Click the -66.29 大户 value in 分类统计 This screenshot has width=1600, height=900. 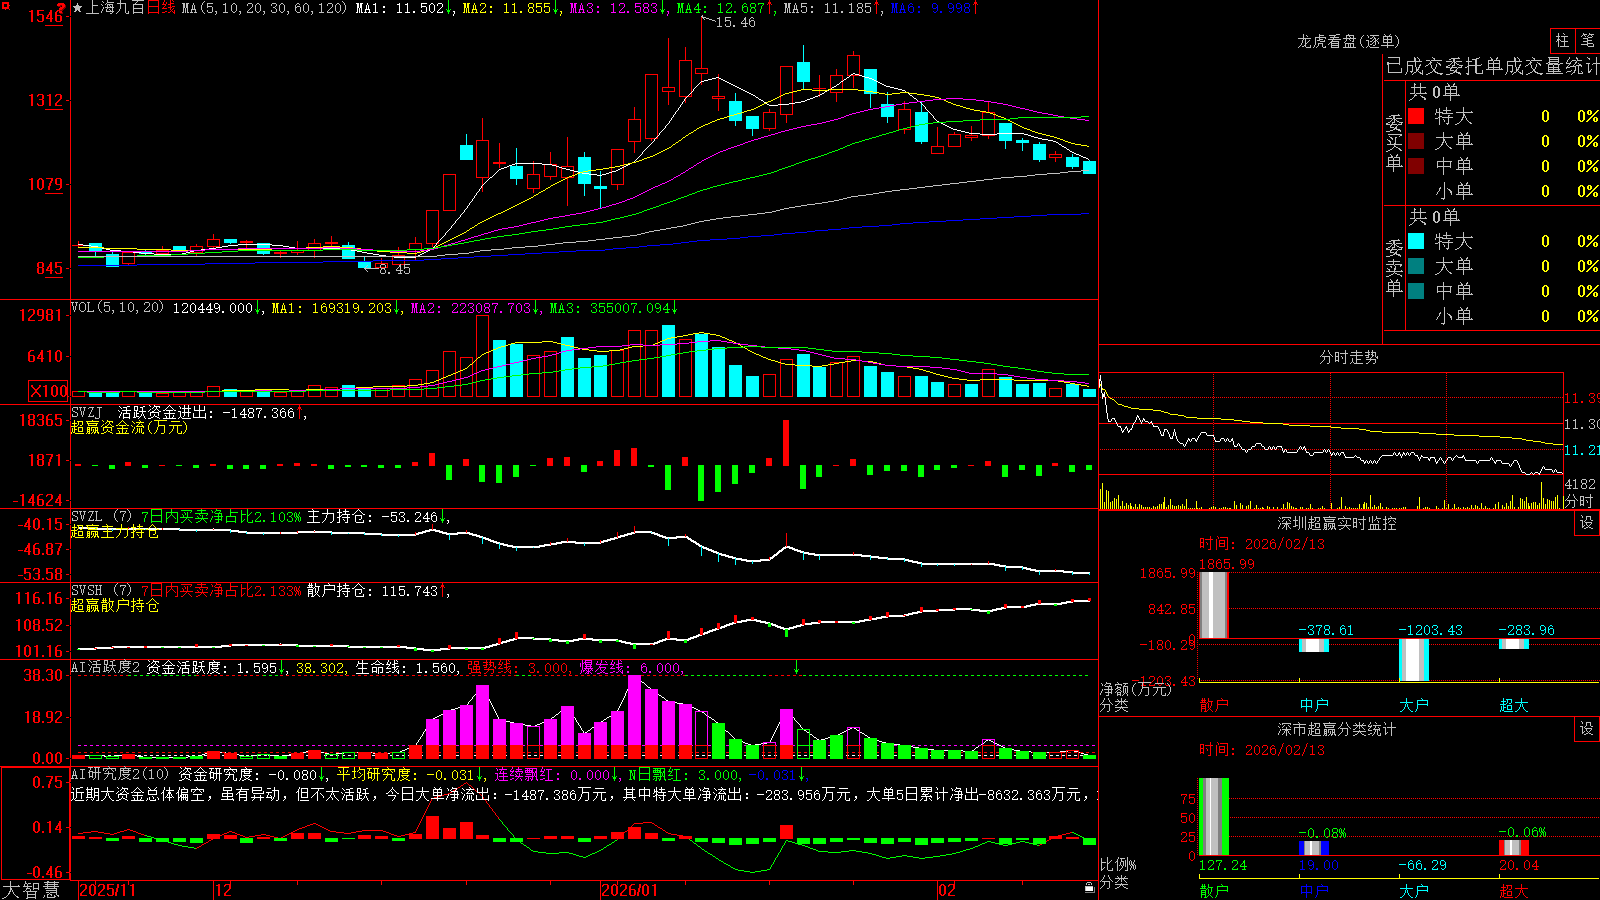(1423, 865)
